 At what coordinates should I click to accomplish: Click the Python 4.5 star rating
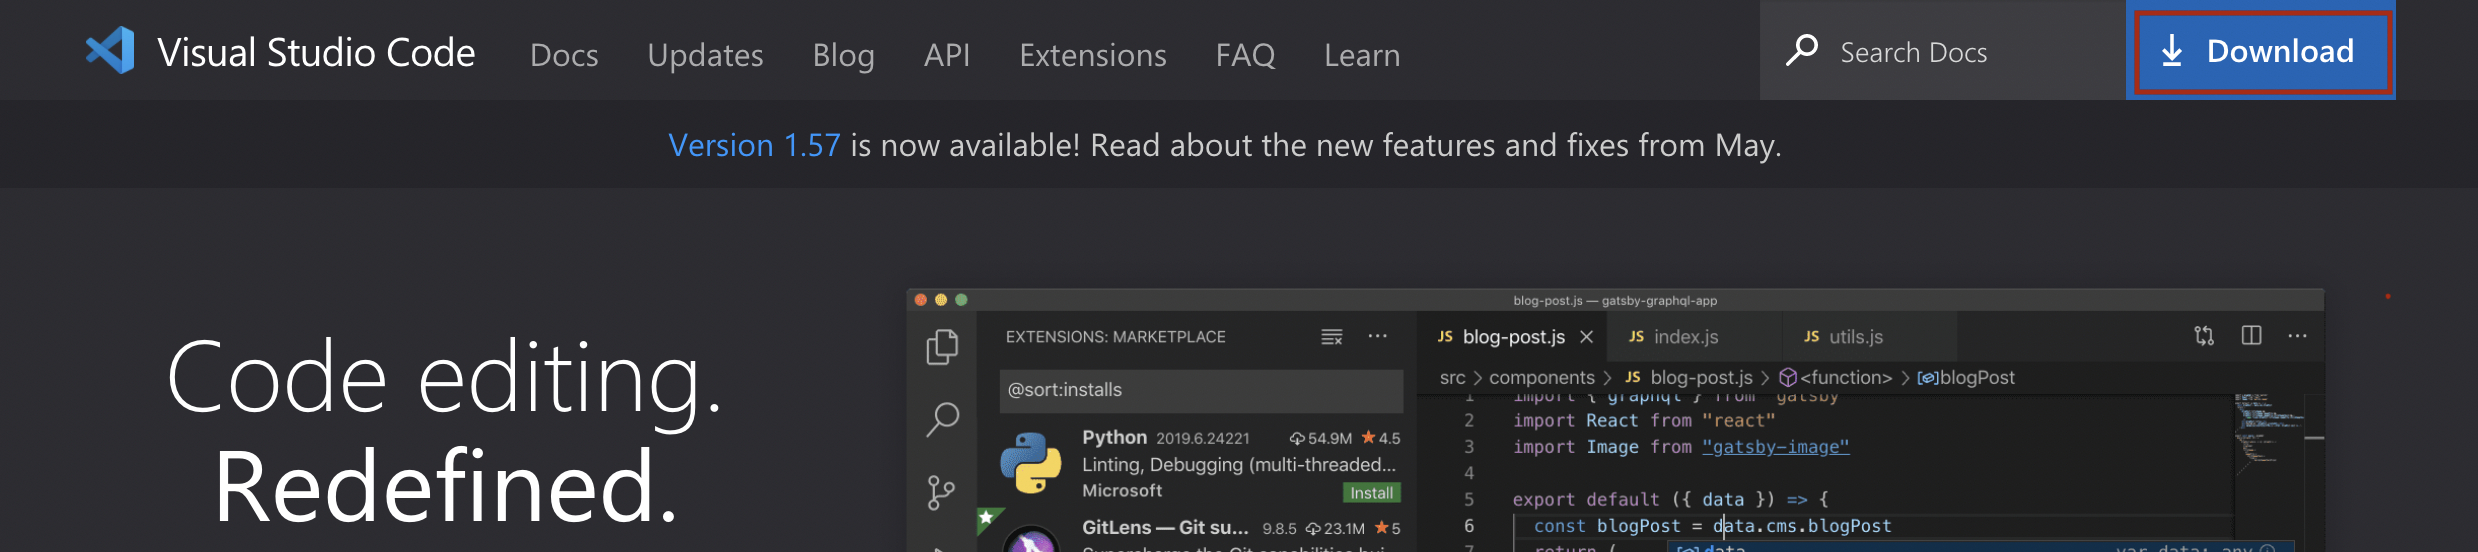1381,438
